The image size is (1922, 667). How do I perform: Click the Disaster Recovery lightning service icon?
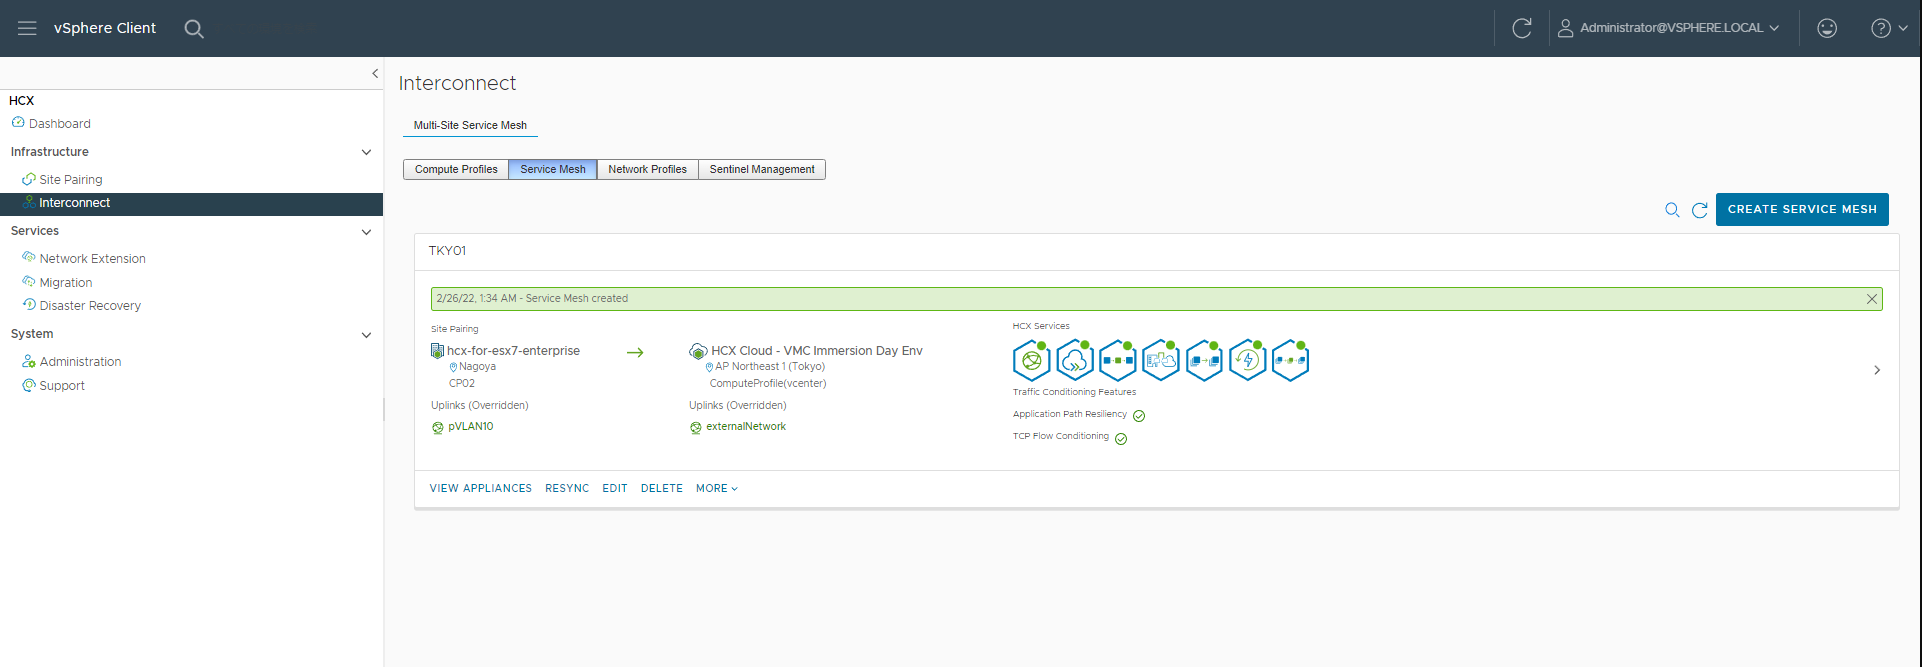click(x=1247, y=360)
